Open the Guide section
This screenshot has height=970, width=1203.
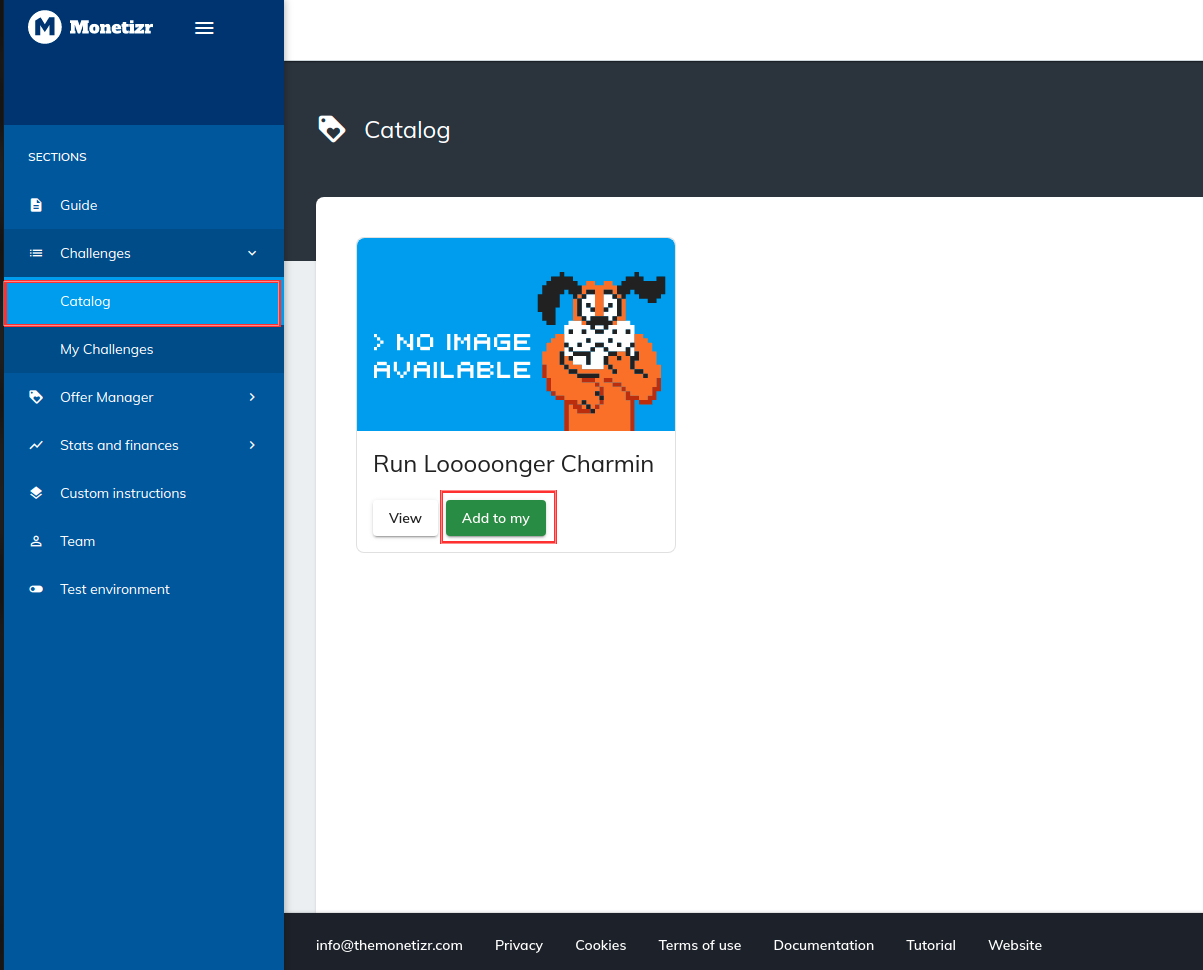pyautogui.click(x=144, y=205)
